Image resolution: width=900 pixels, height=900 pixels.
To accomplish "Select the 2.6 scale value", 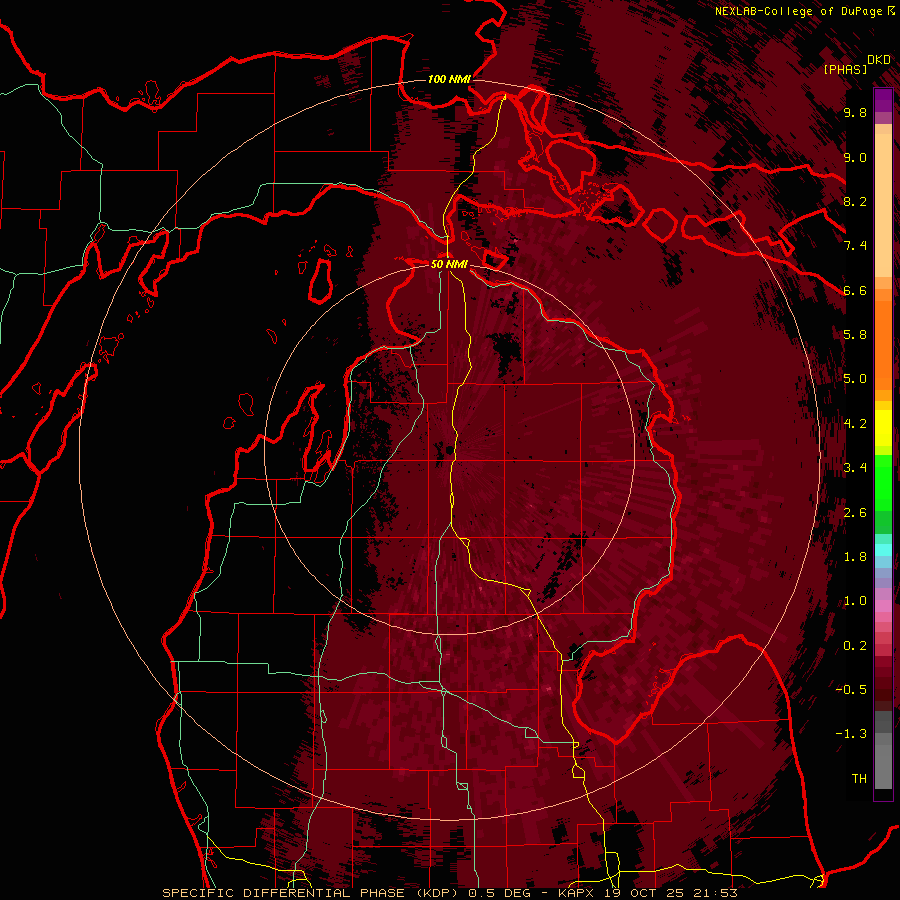I will click(x=855, y=513).
